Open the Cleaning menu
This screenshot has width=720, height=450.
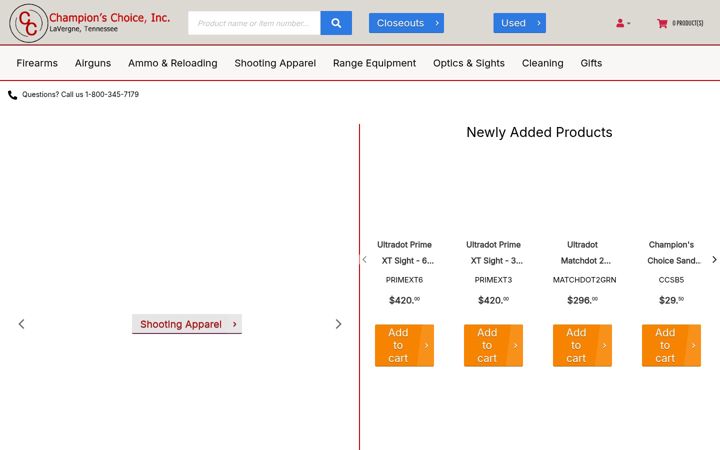click(542, 63)
